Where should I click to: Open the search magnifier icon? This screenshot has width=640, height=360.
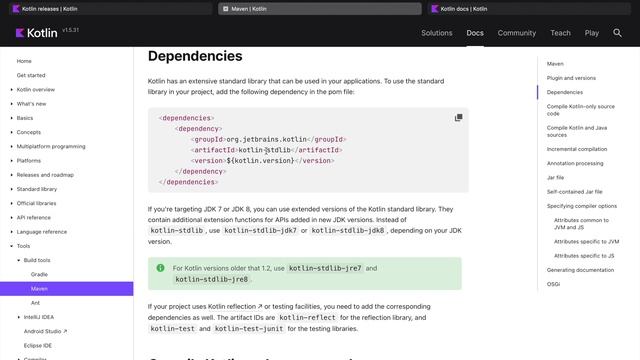click(x=617, y=33)
